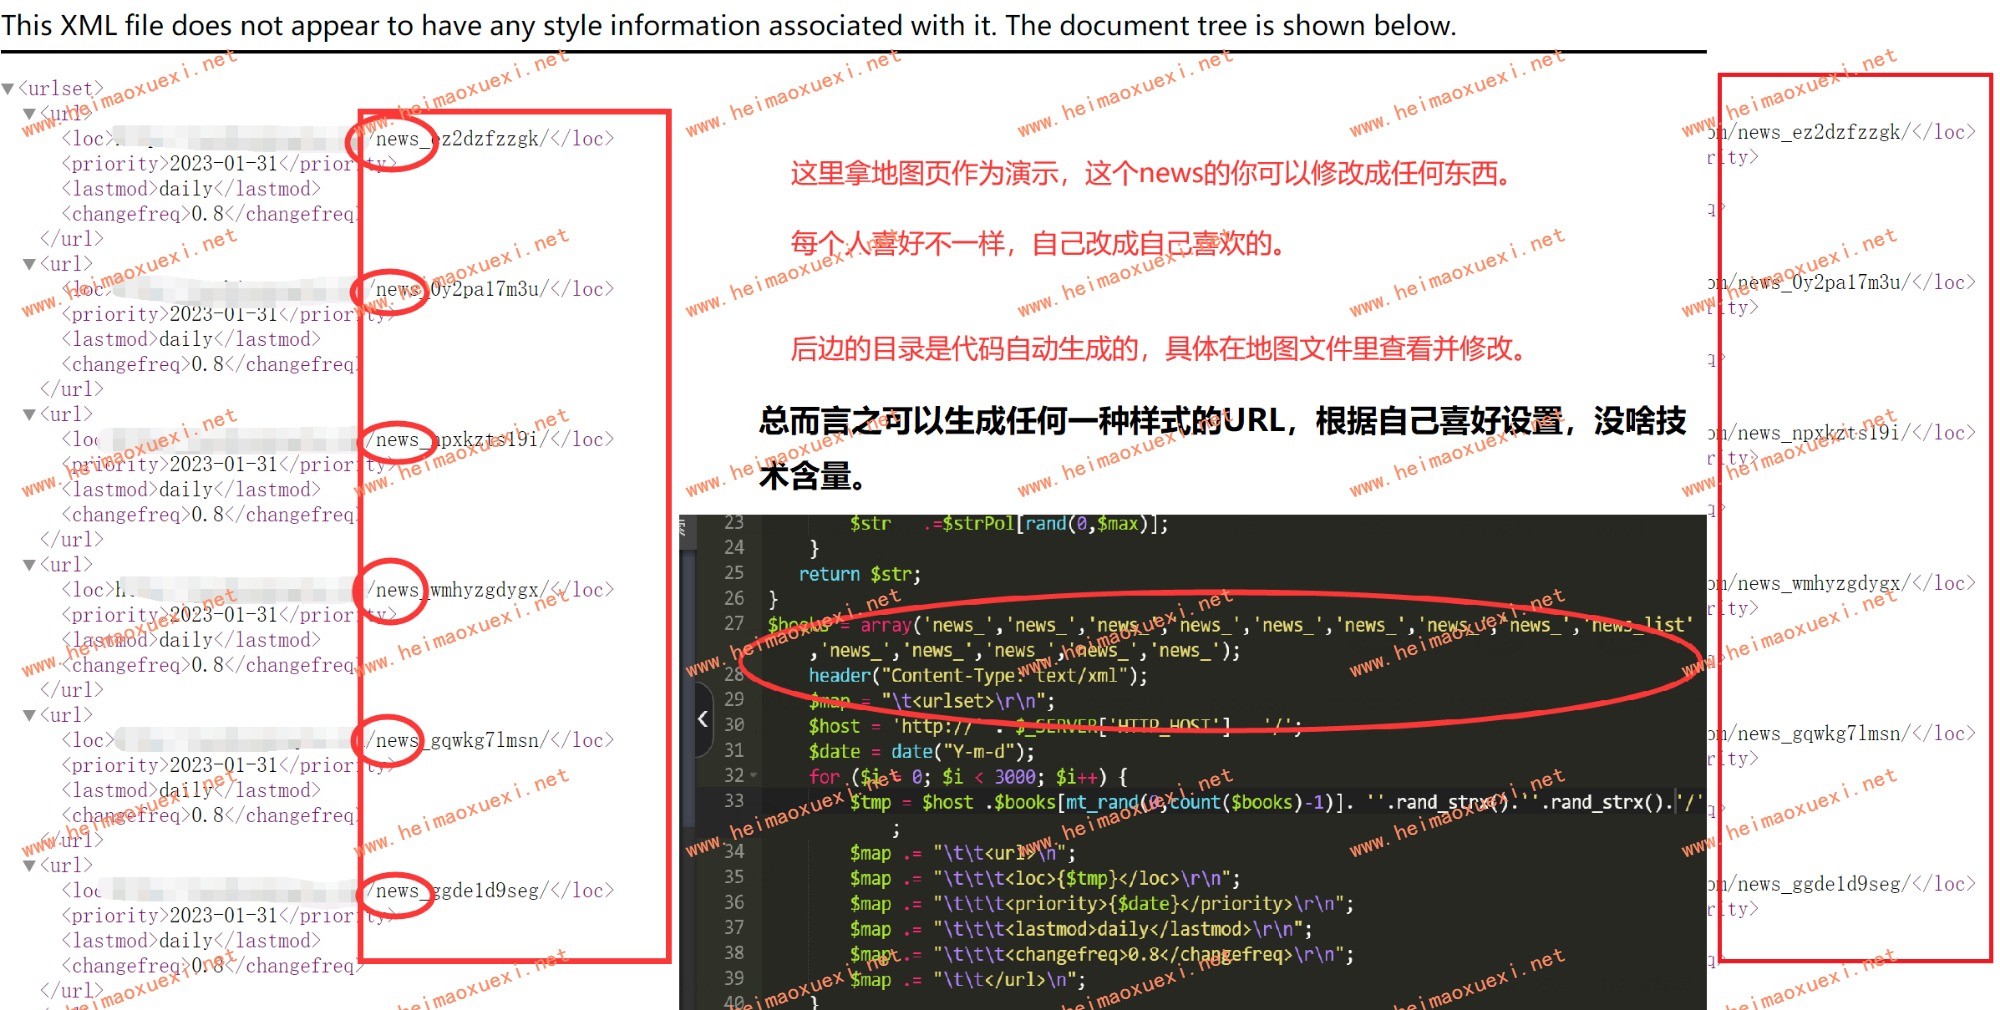This screenshot has width=2000, height=1010.
Task: Collapse the sixth url node triangle
Action: point(30,866)
